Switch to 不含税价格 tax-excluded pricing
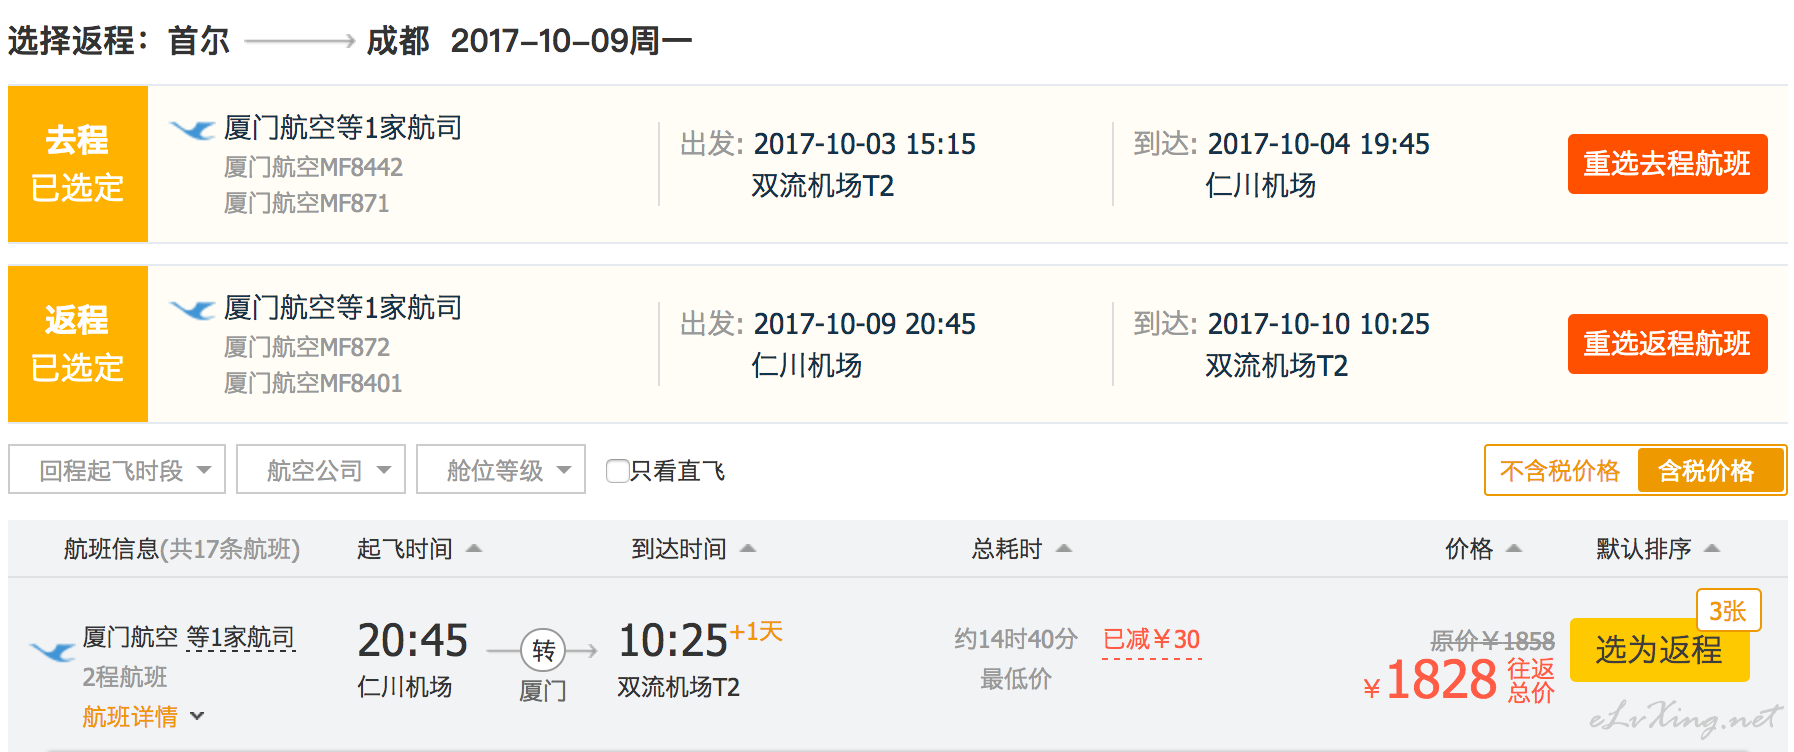1794x752 pixels. (1560, 470)
